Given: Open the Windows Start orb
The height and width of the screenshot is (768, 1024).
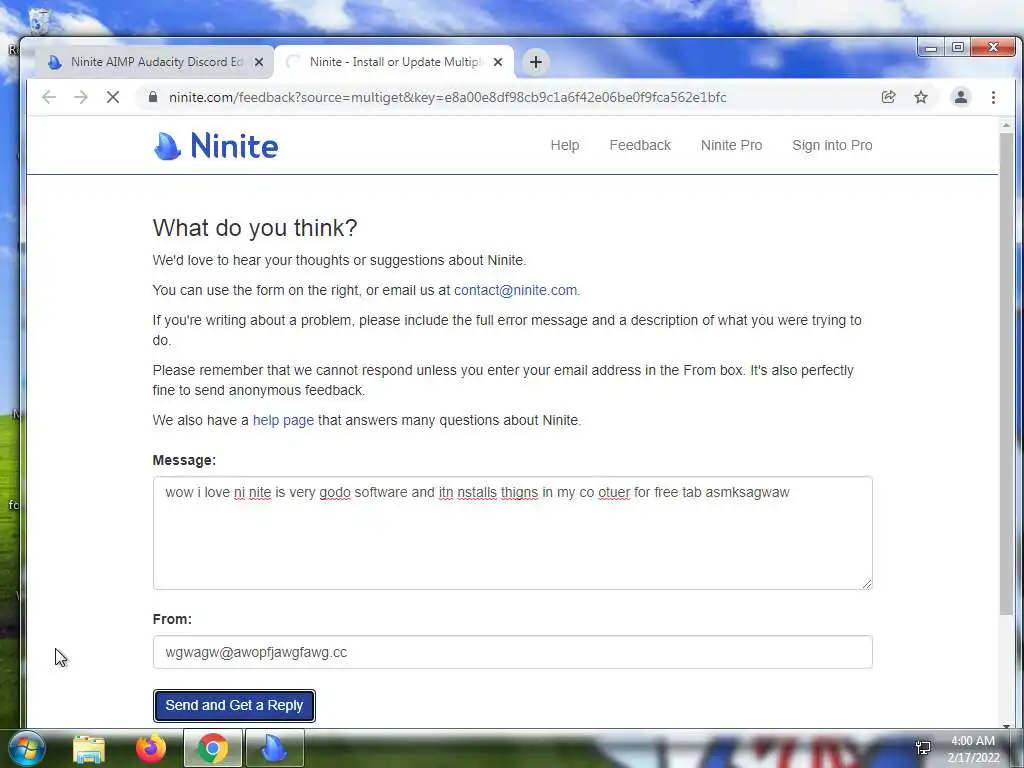Looking at the screenshot, I should 27,748.
